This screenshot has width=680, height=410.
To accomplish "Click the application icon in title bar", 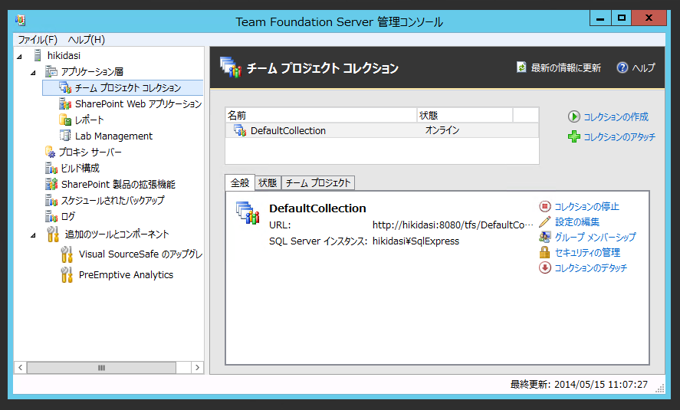I will point(20,20).
